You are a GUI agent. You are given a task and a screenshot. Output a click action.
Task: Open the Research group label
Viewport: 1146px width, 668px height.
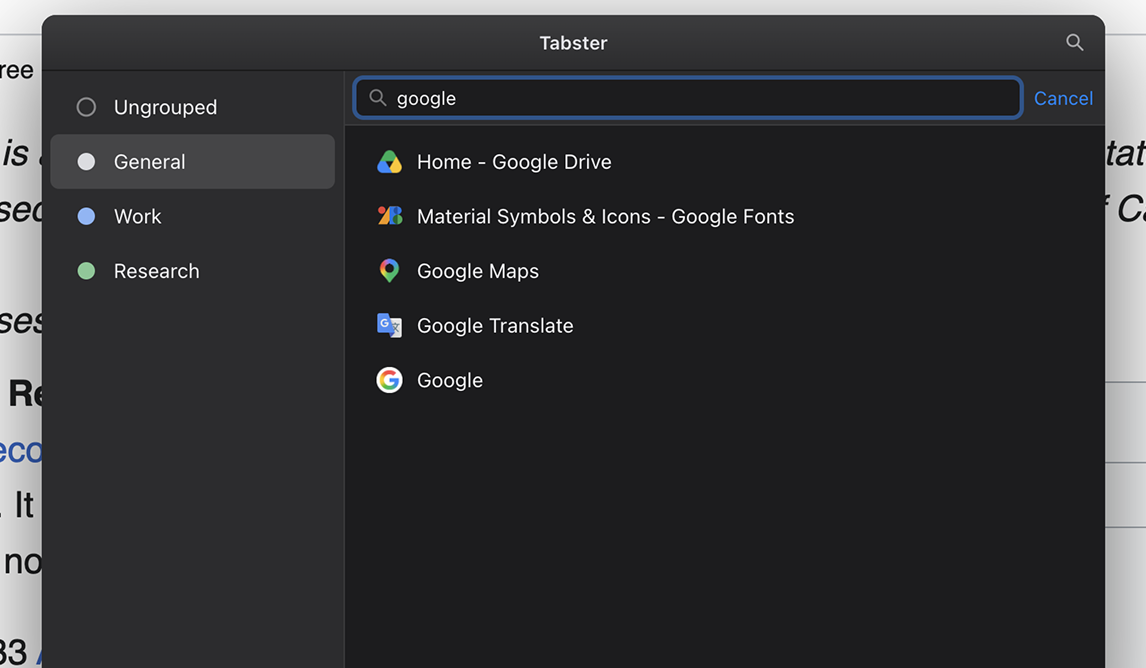click(156, 271)
